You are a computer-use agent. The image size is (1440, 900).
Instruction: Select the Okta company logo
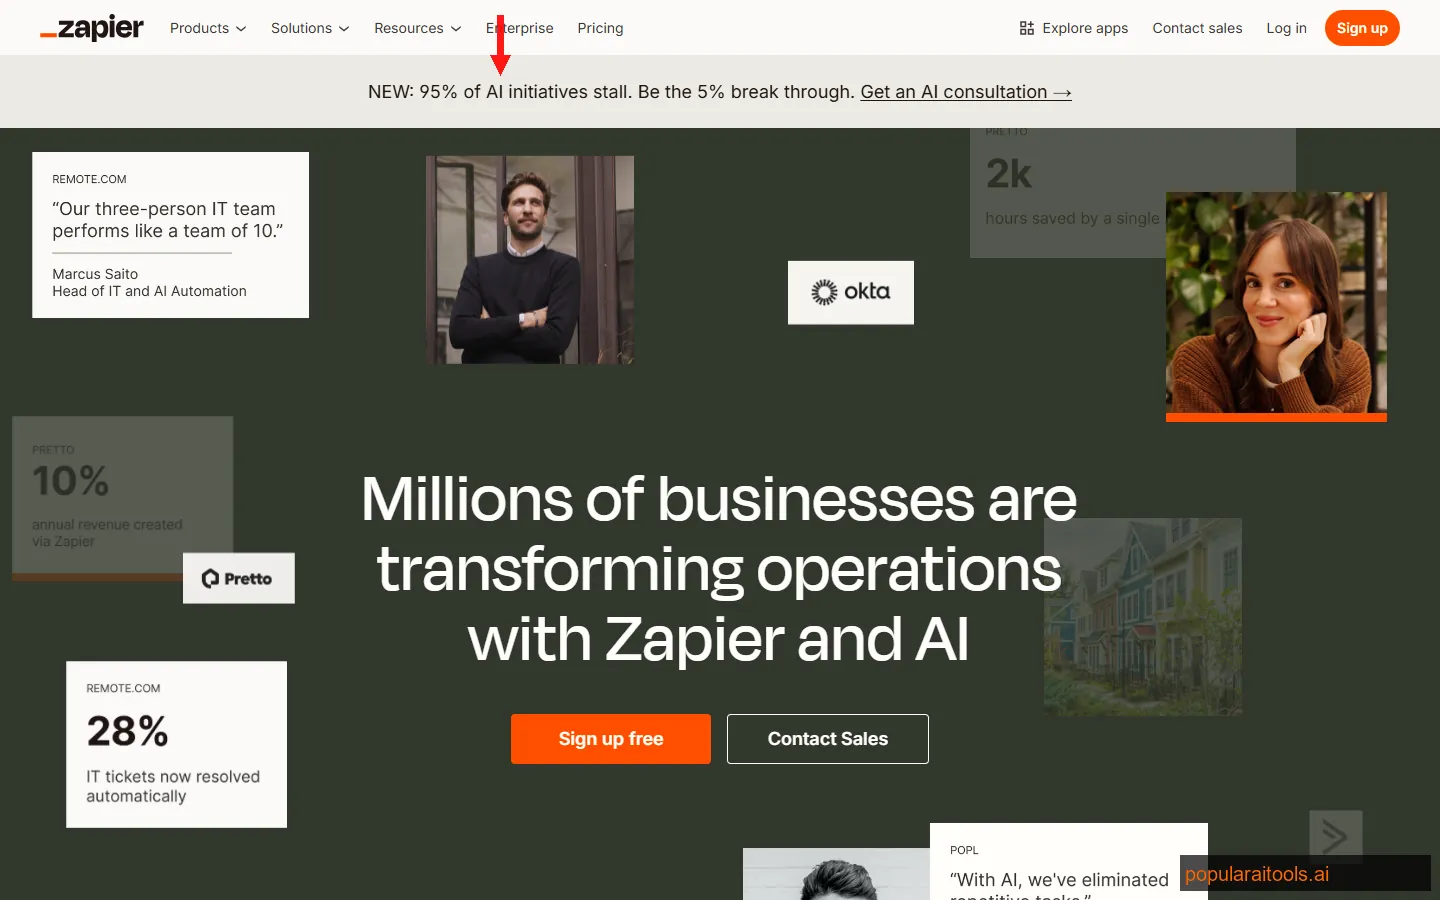850,292
